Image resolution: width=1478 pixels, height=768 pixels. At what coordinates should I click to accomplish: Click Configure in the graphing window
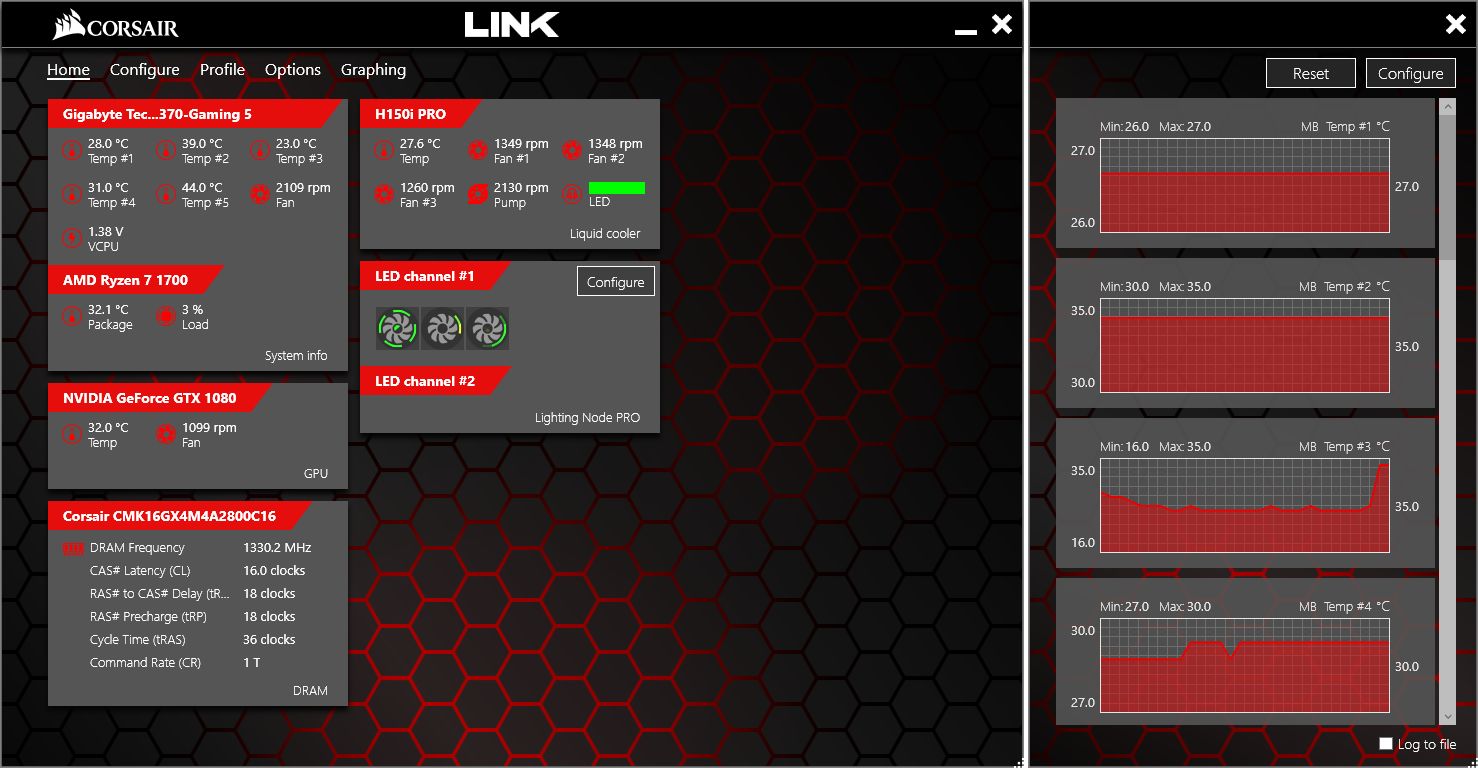click(1411, 73)
